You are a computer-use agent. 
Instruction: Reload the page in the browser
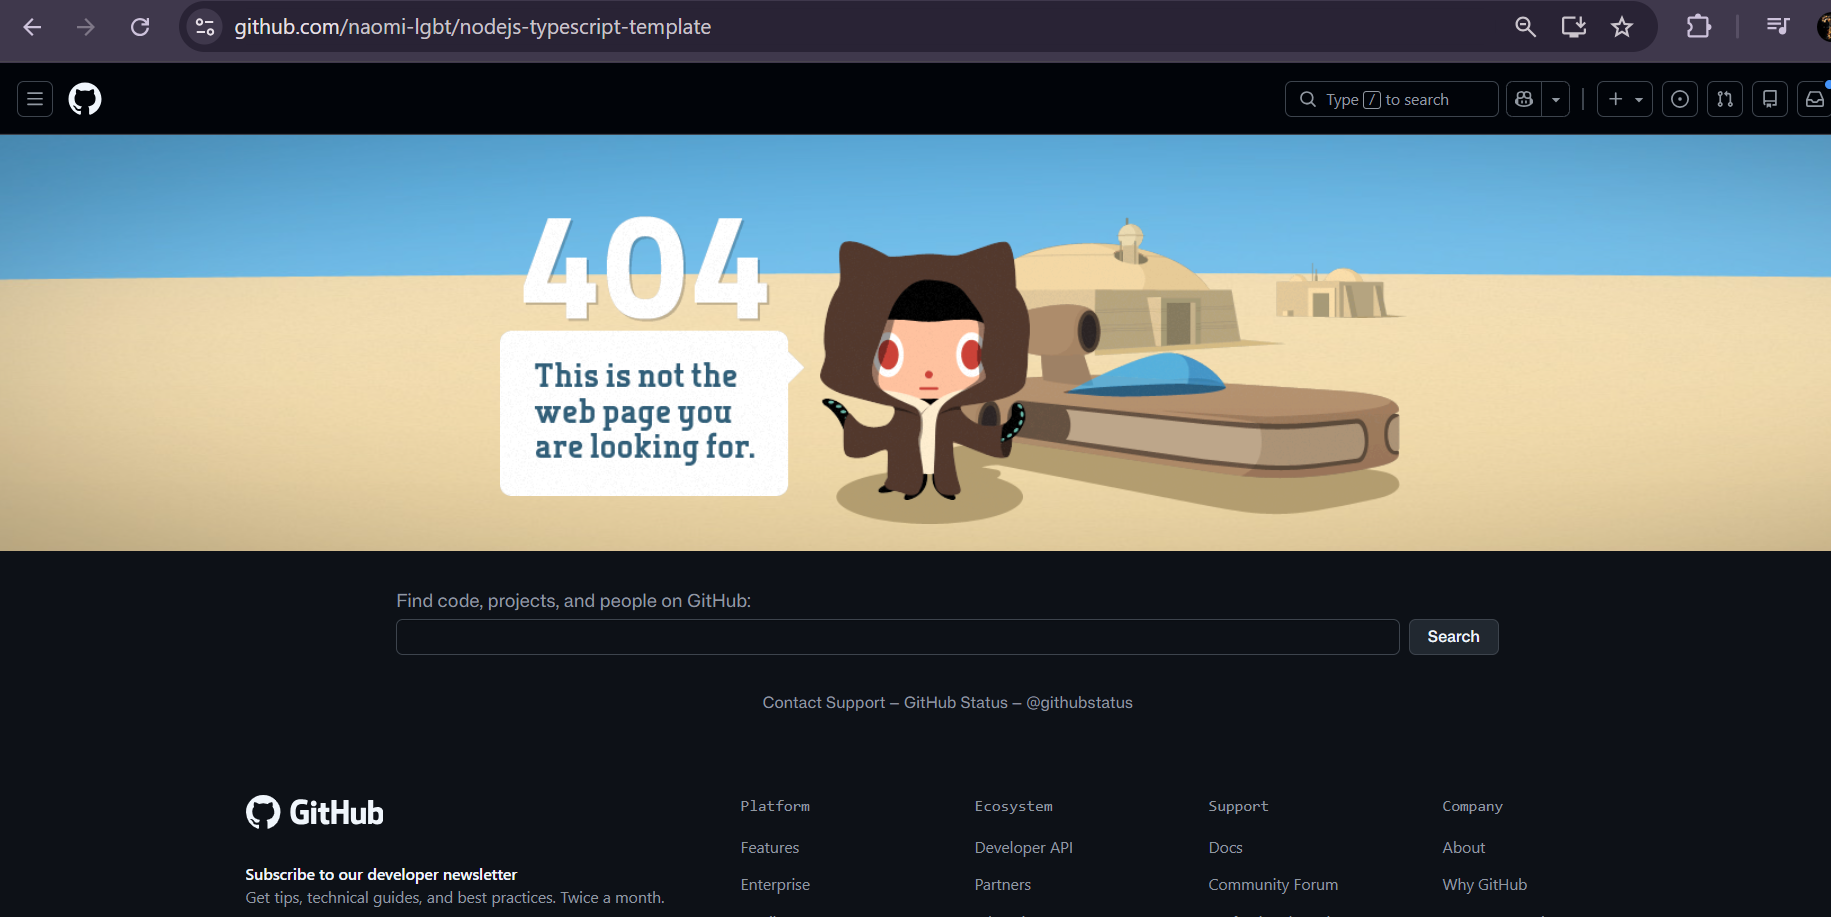click(x=140, y=27)
